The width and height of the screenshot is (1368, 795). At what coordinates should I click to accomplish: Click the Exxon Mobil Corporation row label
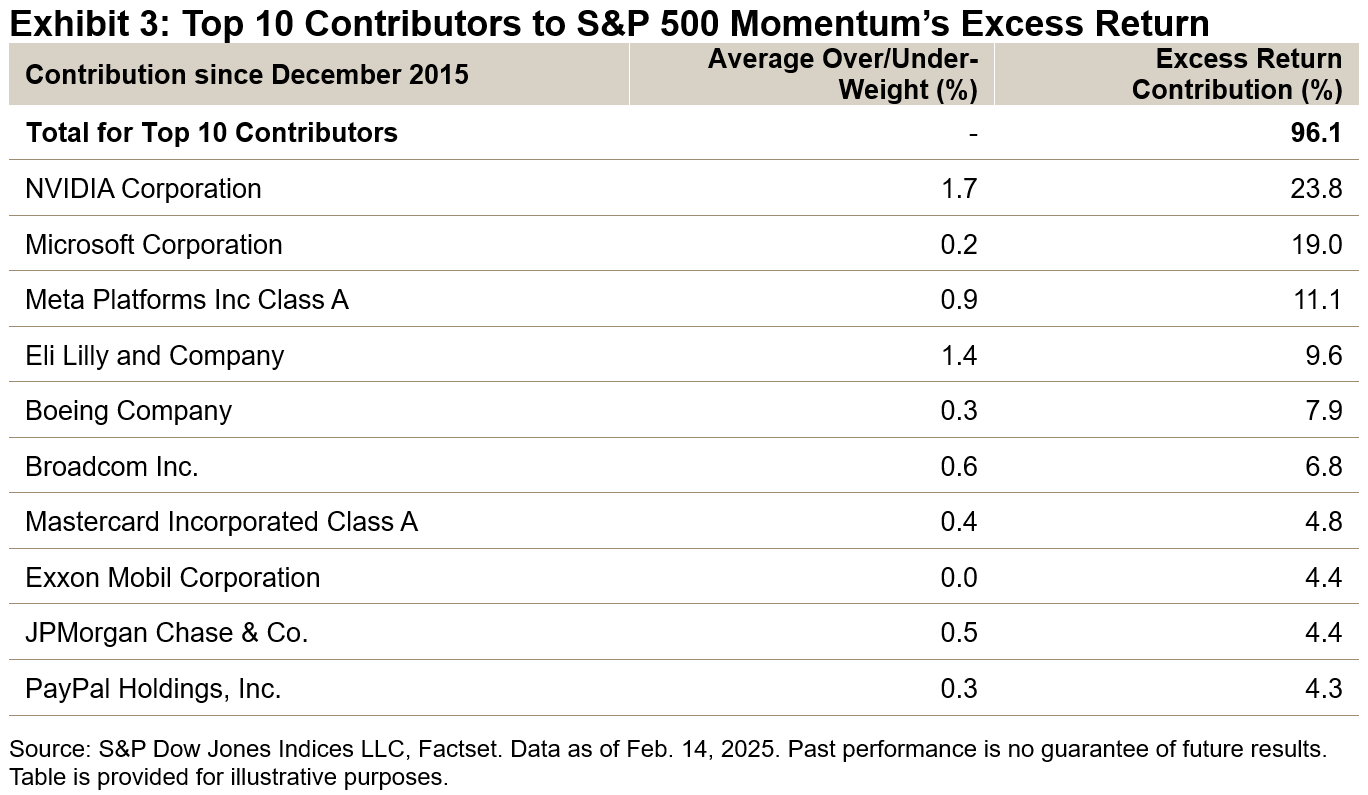[173, 578]
